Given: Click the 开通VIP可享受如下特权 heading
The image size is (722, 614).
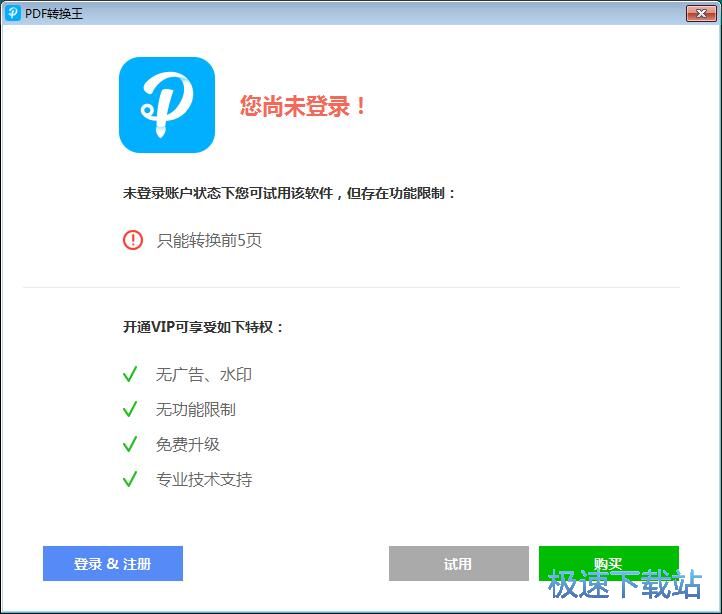Looking at the screenshot, I should click(203, 327).
